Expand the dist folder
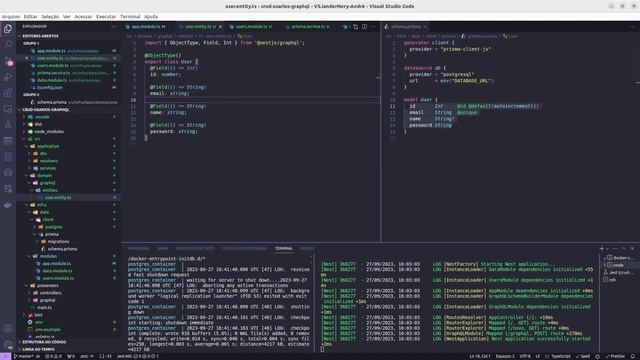The image size is (640, 360). point(38,124)
